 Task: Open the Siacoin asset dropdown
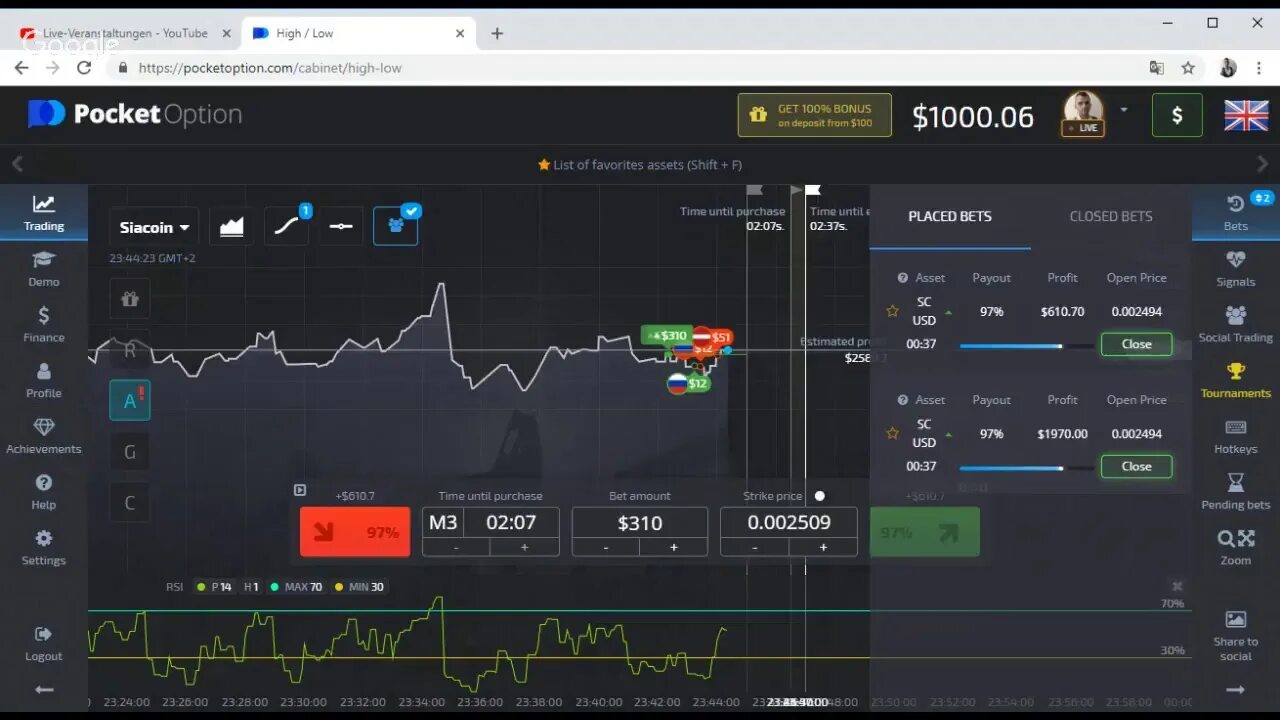153,226
